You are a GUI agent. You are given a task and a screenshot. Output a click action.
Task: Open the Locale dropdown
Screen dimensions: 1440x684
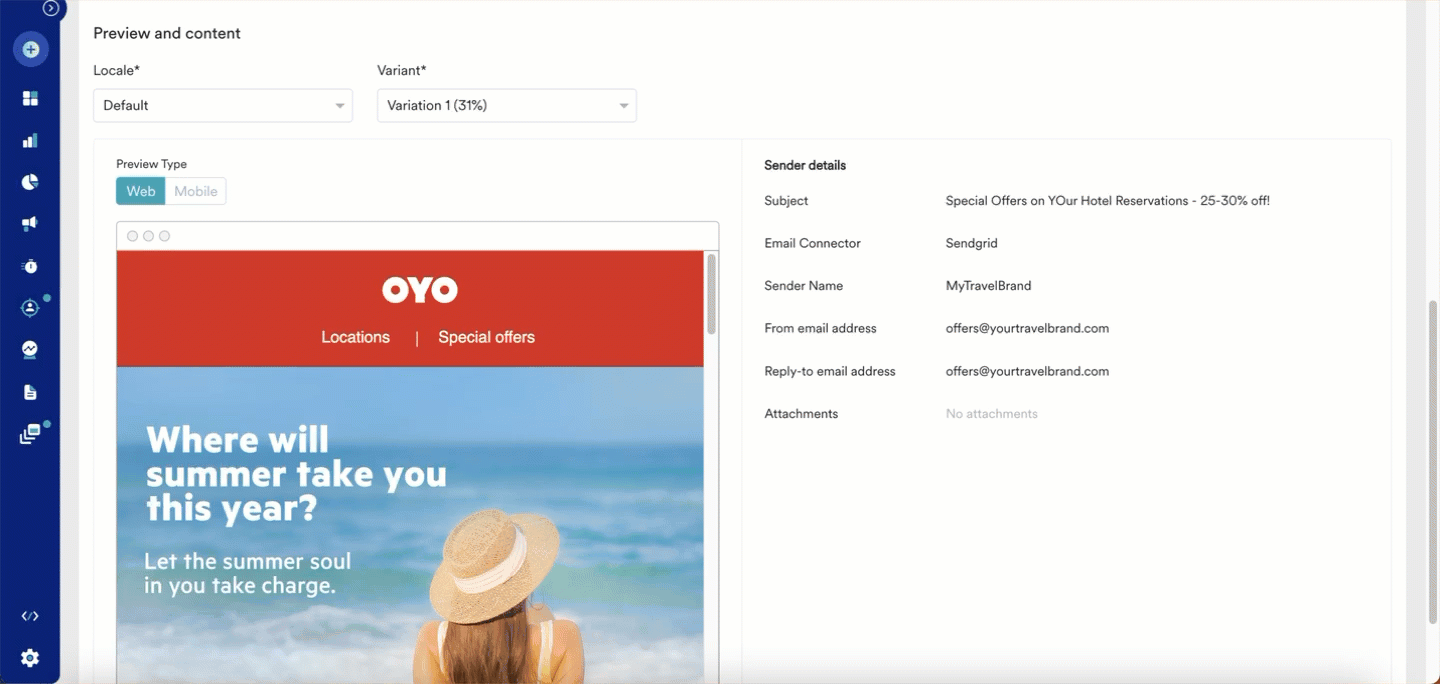[x=222, y=105]
